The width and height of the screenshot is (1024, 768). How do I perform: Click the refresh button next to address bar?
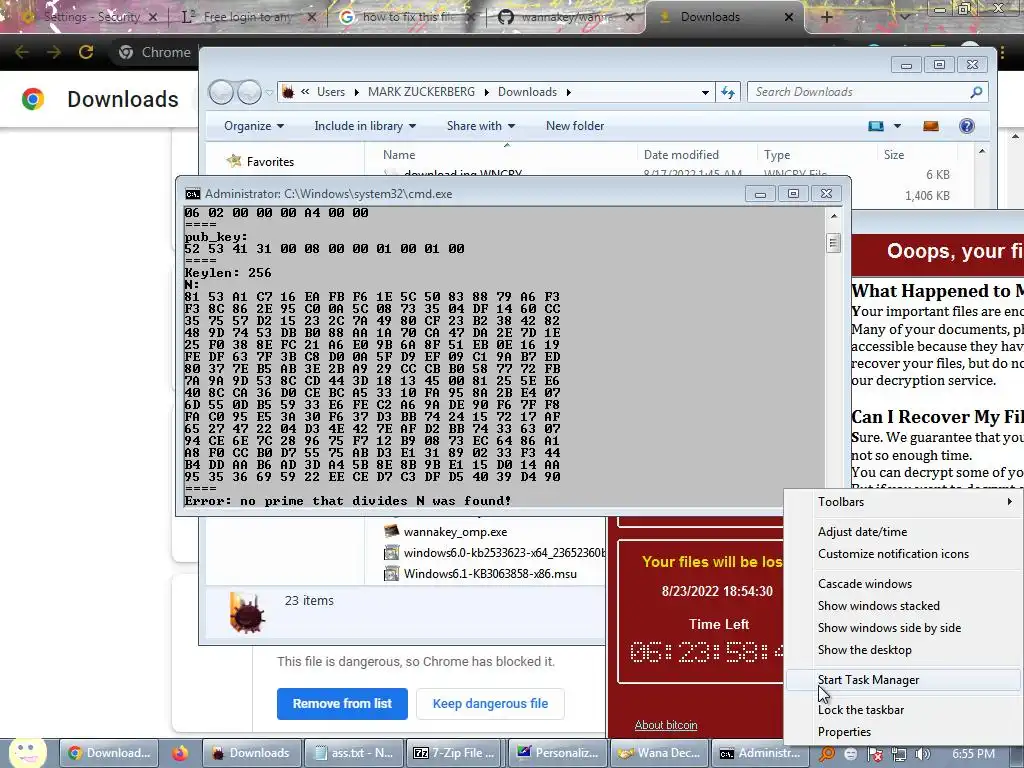728,92
